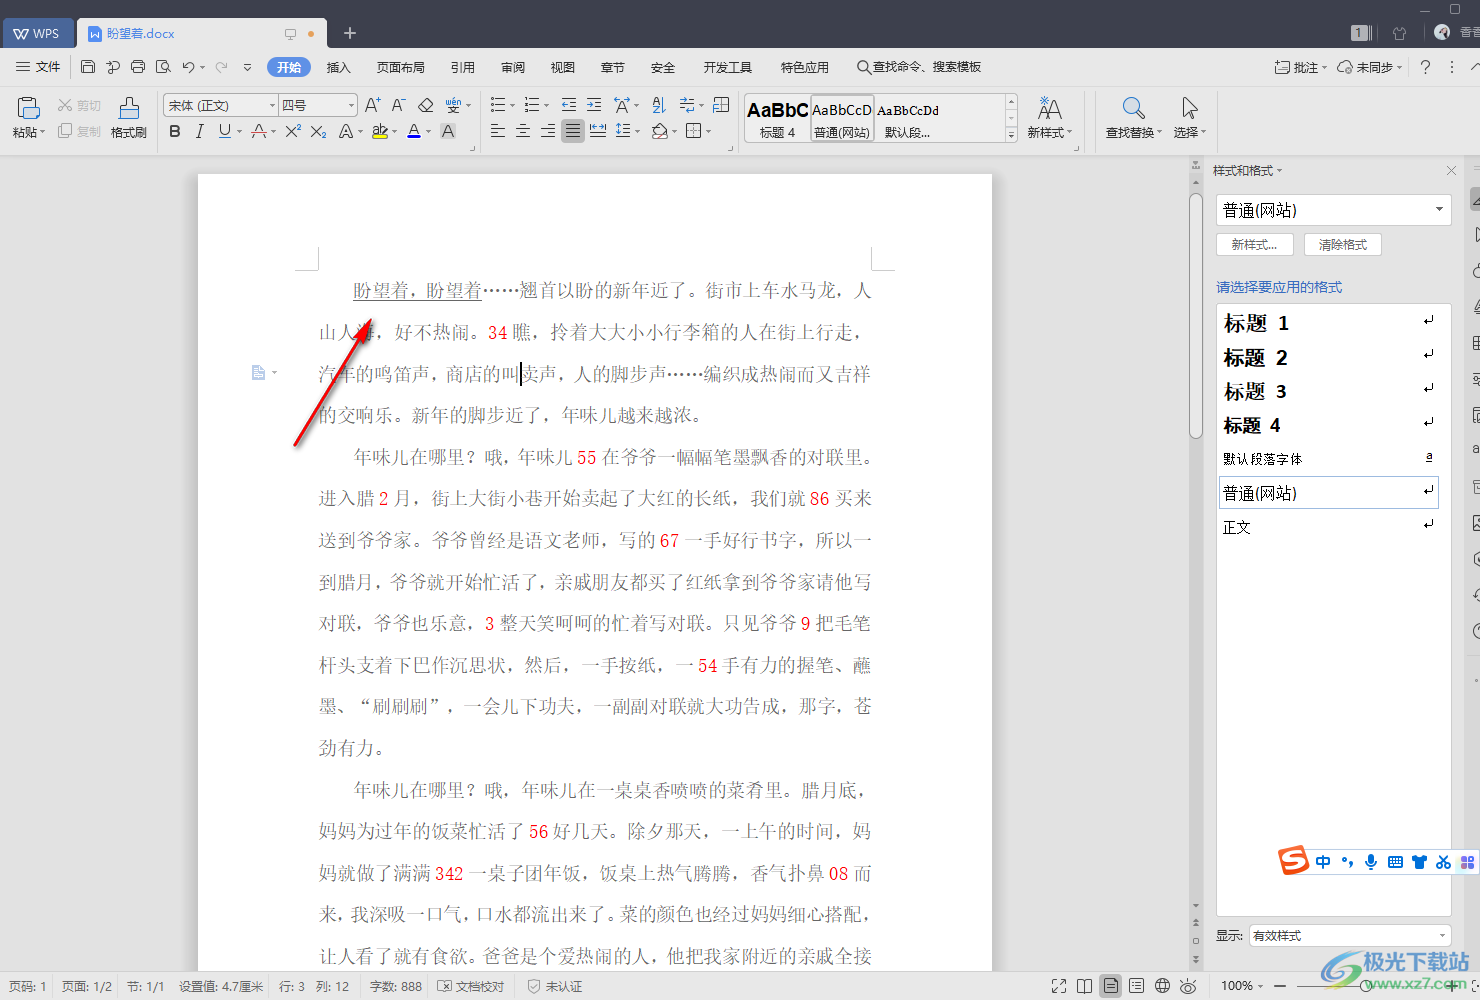
Task: Center align the paragraph
Action: (523, 131)
